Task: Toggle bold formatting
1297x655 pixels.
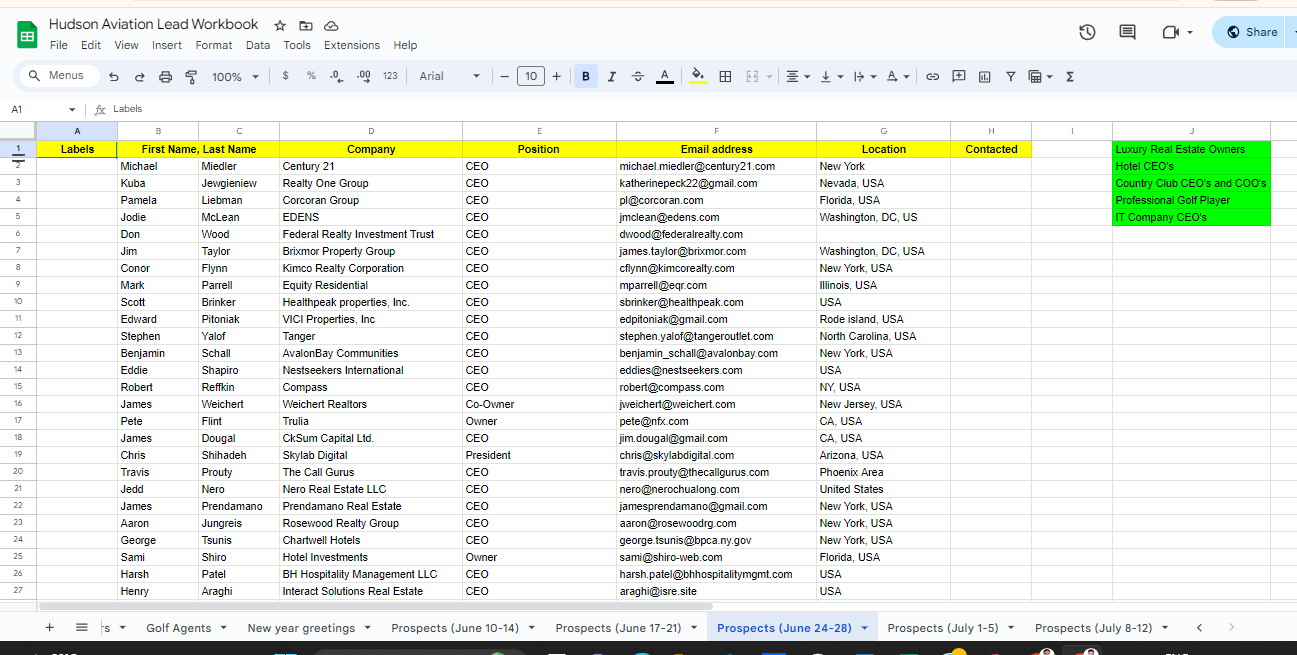Action: 586,76
